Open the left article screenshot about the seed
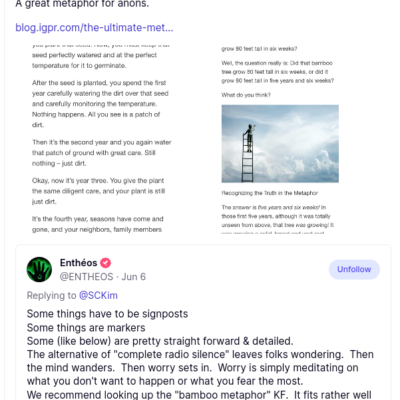 (101, 139)
